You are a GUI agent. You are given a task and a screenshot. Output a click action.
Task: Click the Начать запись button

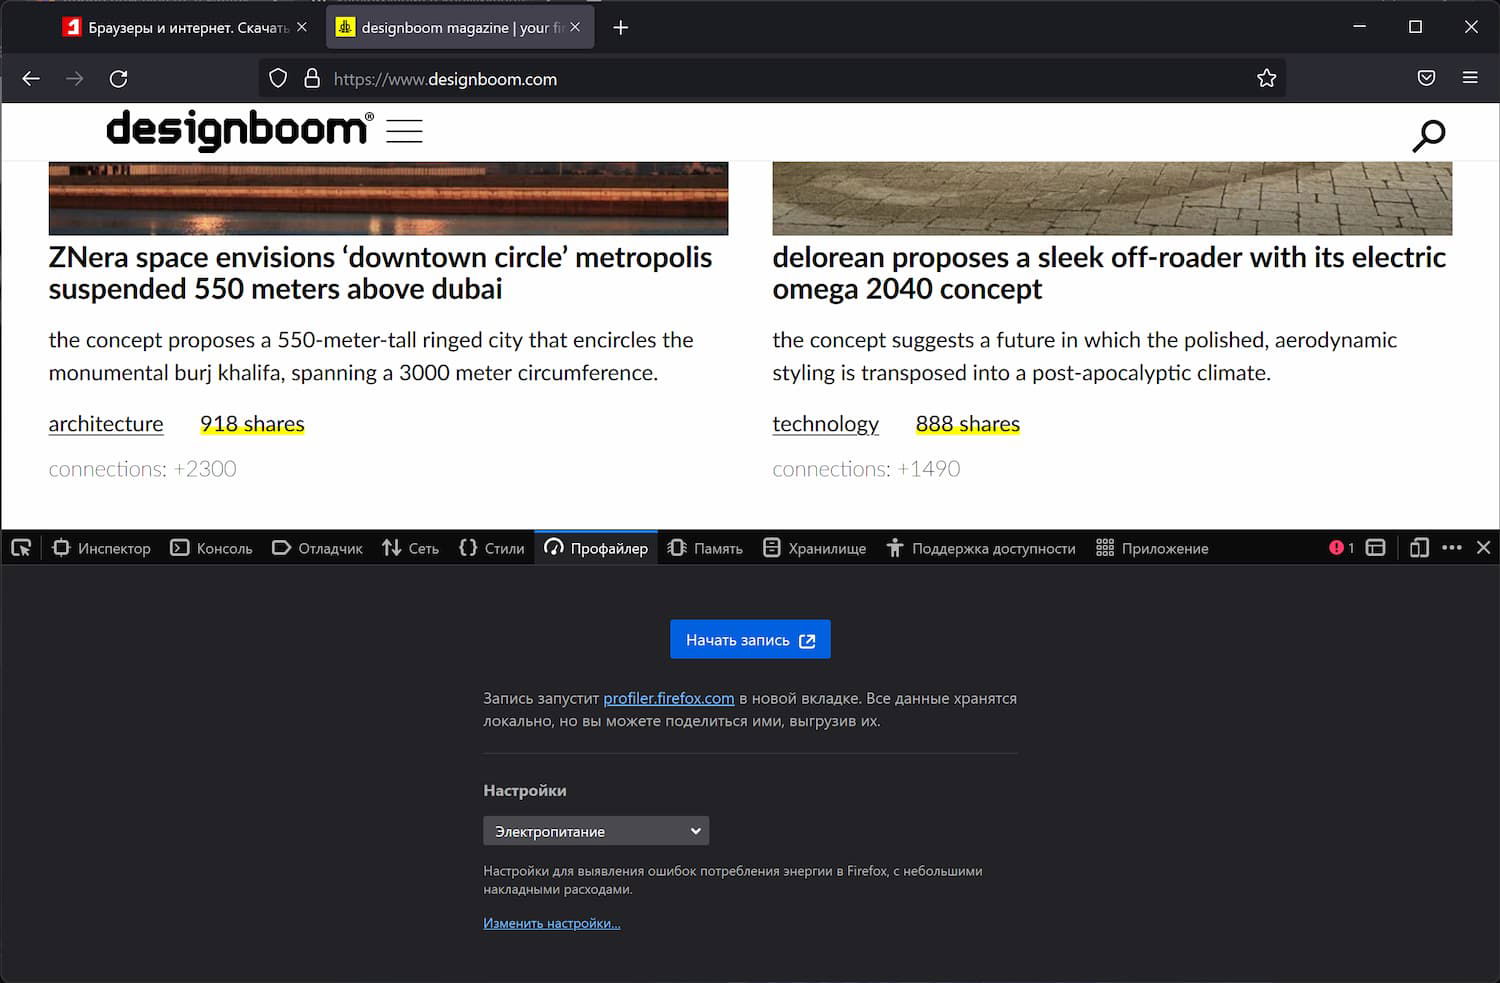click(750, 640)
